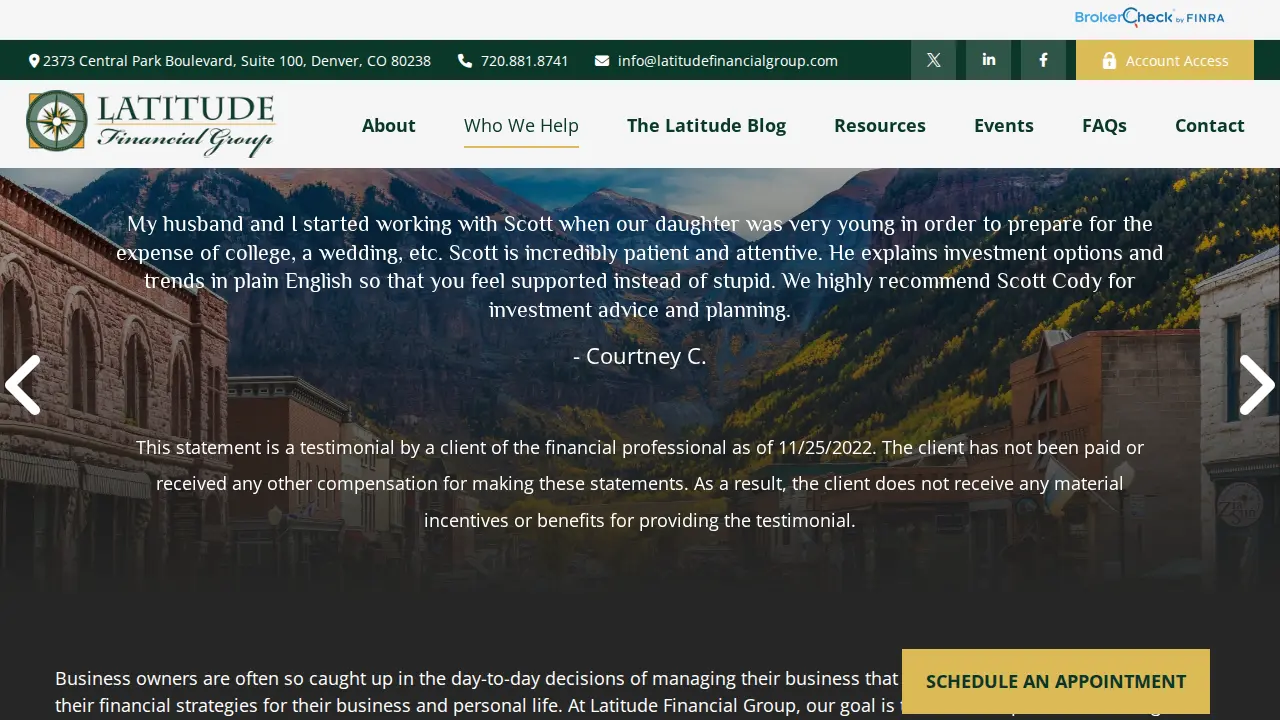Go to The Latitude Blog

(x=706, y=125)
